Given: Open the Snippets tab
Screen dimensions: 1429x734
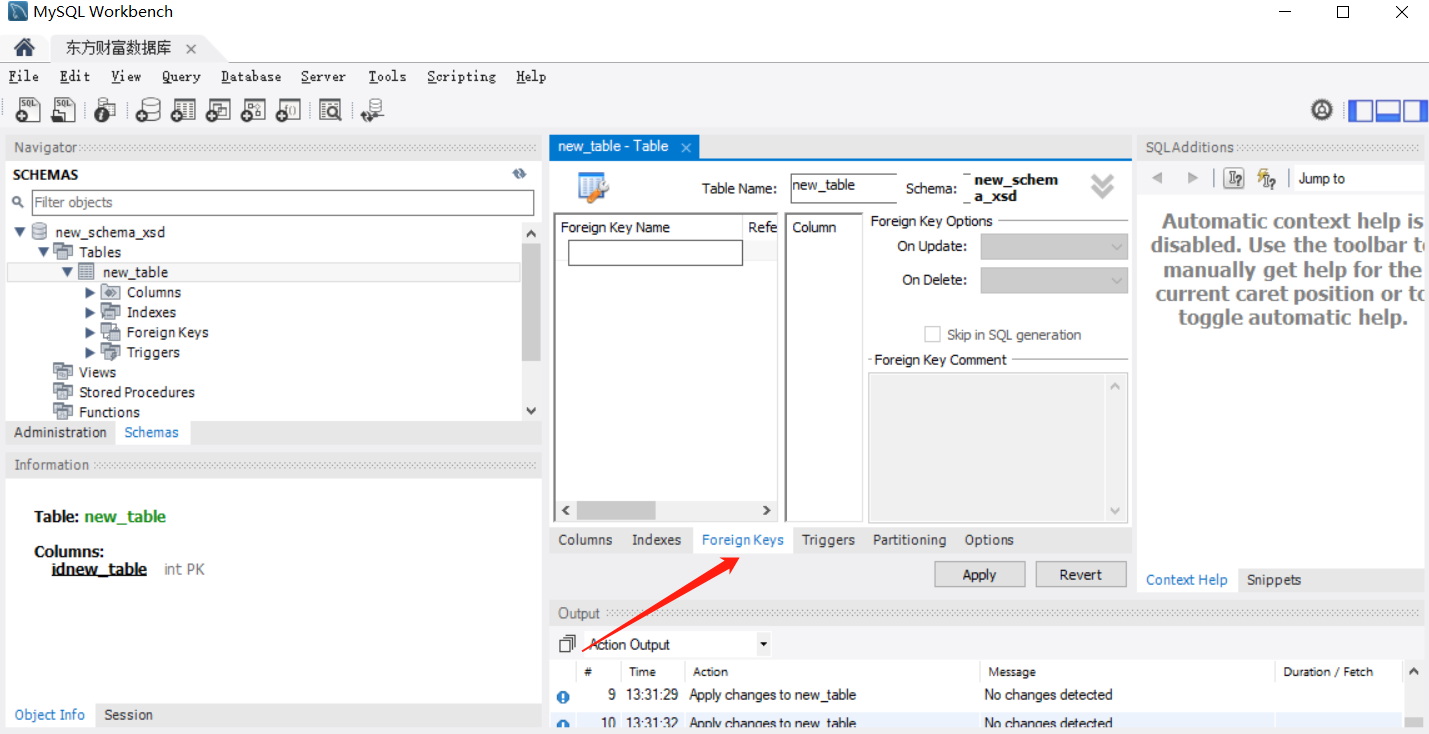Looking at the screenshot, I should point(1274,580).
